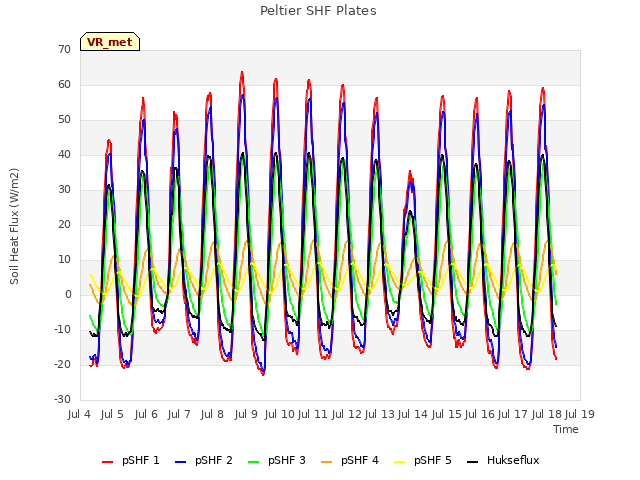Click the blue pSHF 2 legend swatch
The width and height of the screenshot is (640, 480).
(x=180, y=462)
